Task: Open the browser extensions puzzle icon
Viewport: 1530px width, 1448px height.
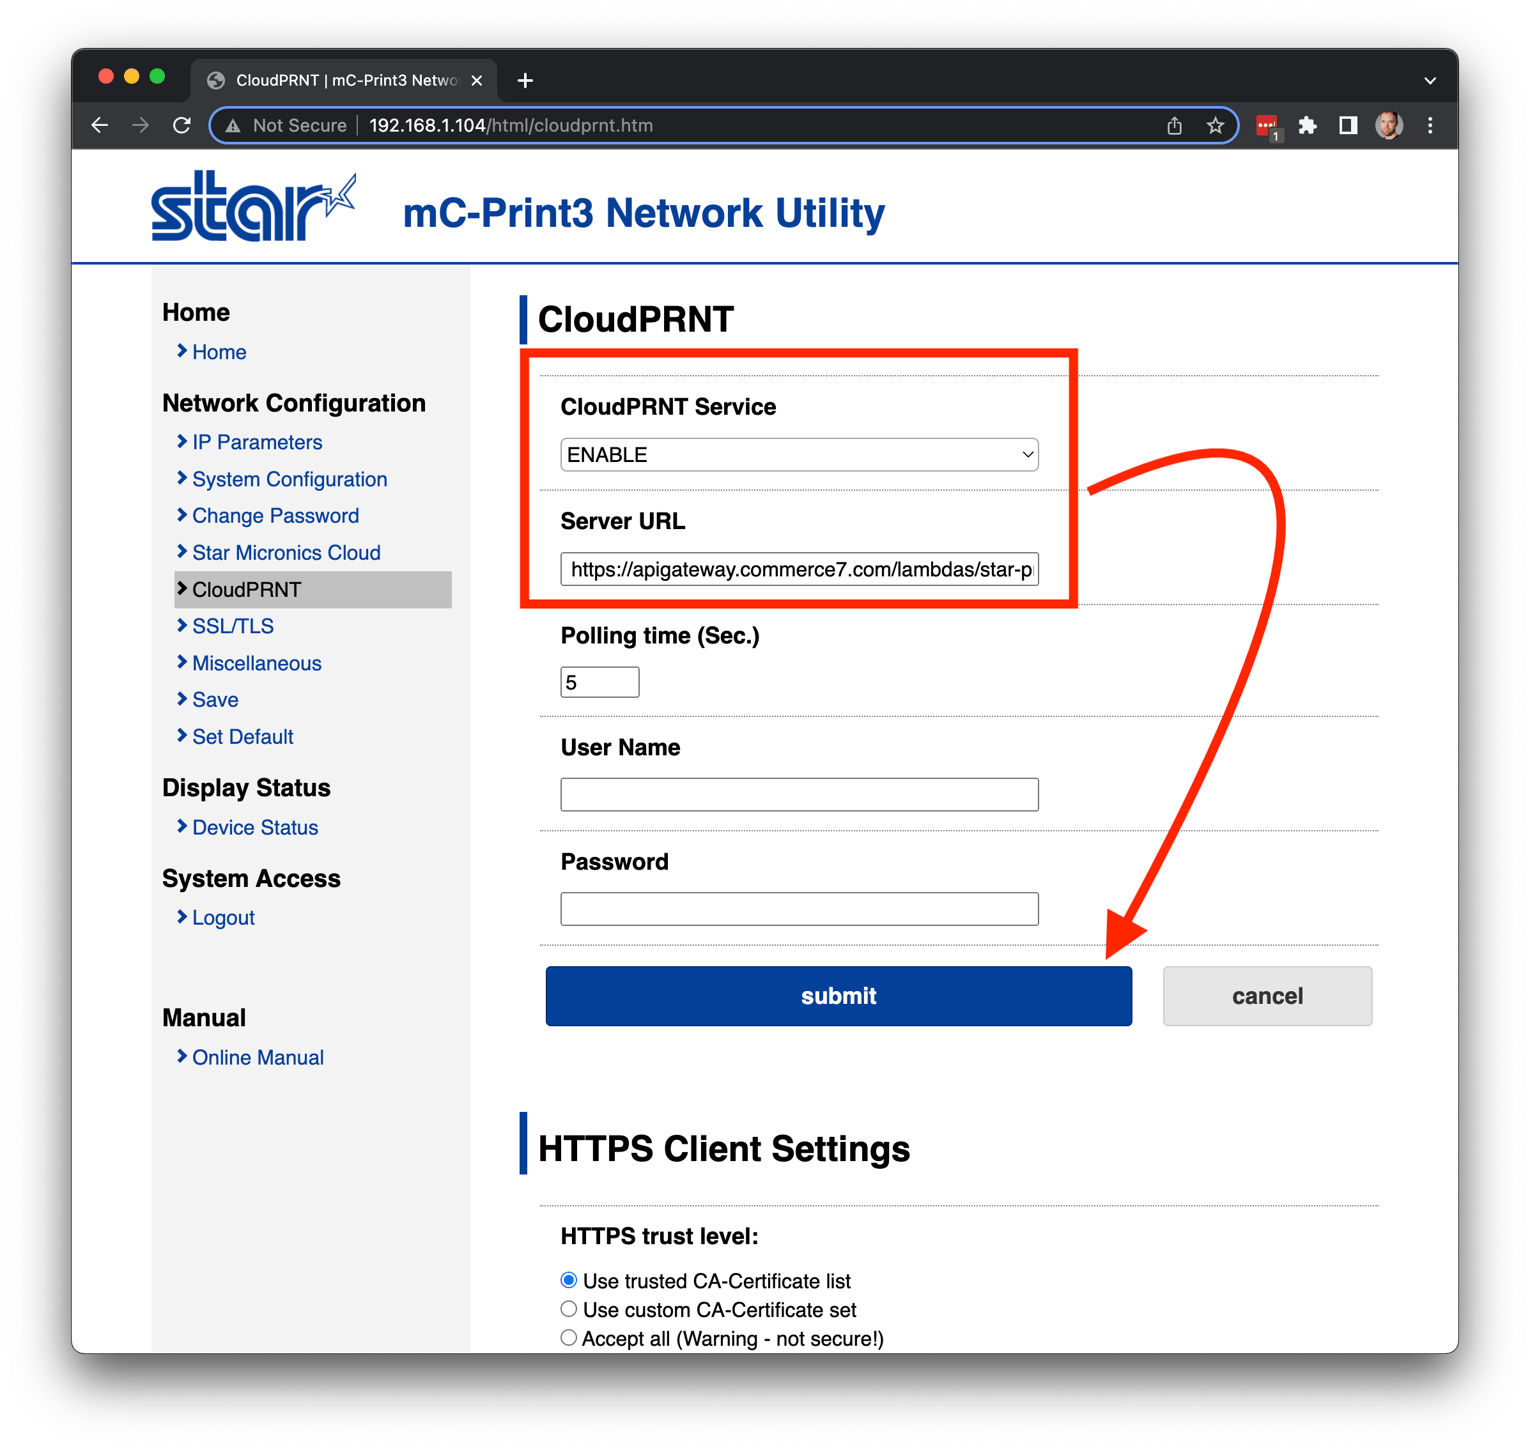Action: tap(1308, 125)
